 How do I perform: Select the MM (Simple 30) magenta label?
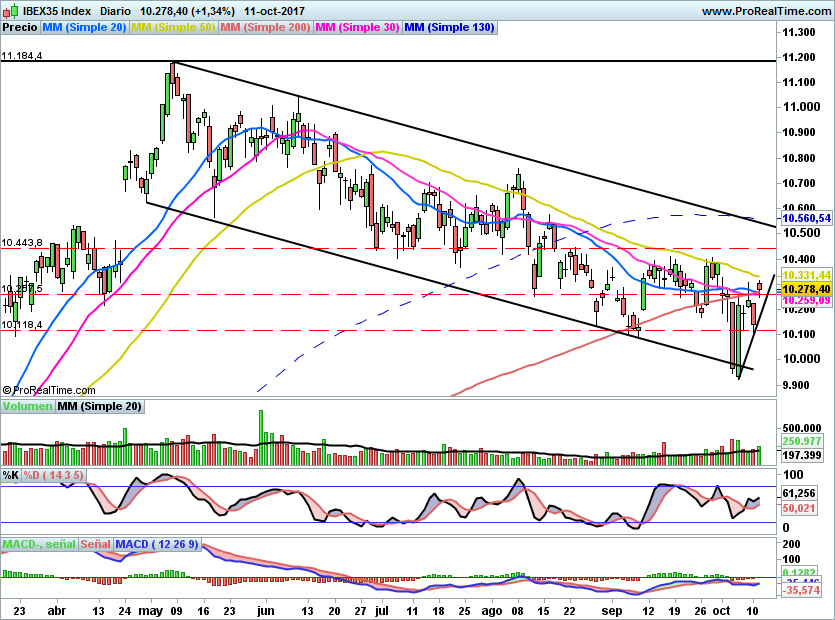[x=357, y=28]
